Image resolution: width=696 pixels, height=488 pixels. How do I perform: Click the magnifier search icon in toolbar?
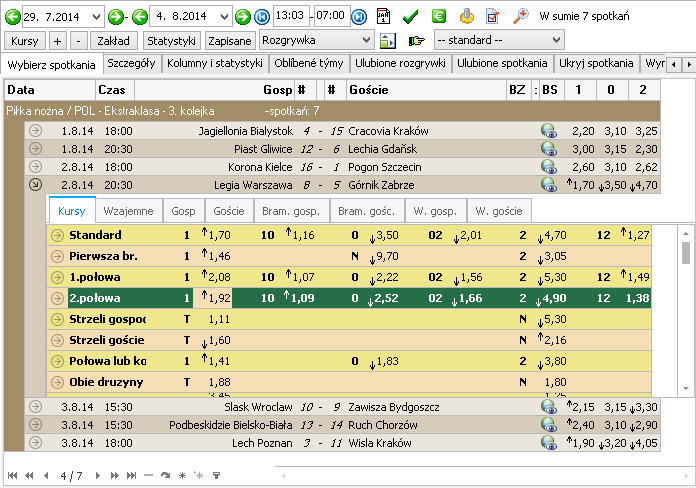(519, 16)
